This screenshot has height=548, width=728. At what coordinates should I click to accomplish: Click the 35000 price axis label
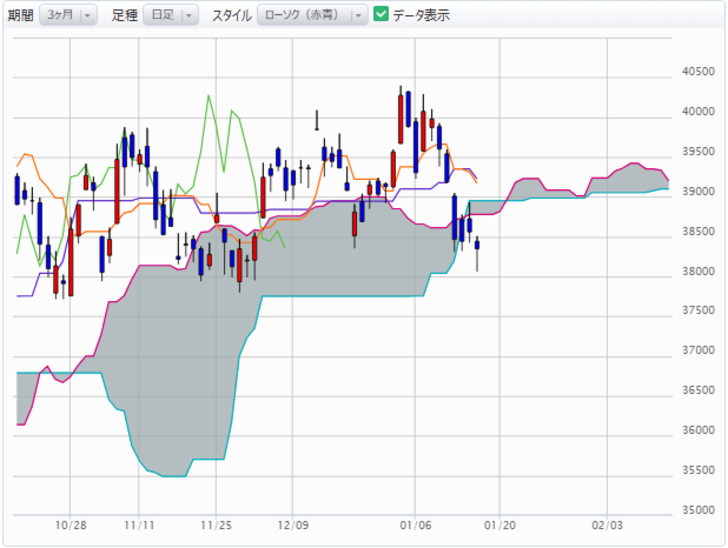[696, 510]
